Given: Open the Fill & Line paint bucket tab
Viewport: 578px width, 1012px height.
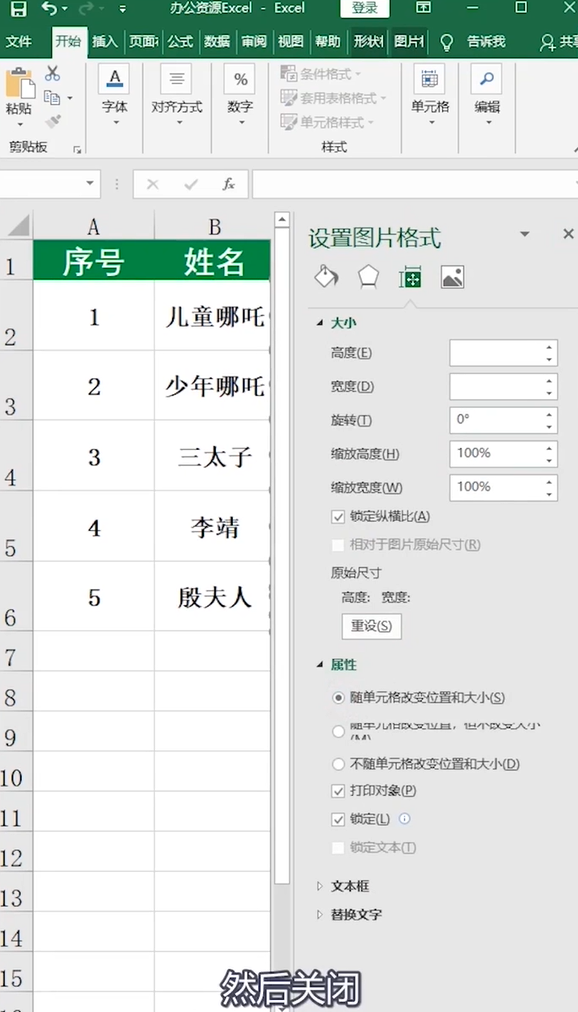Looking at the screenshot, I should tap(326, 277).
